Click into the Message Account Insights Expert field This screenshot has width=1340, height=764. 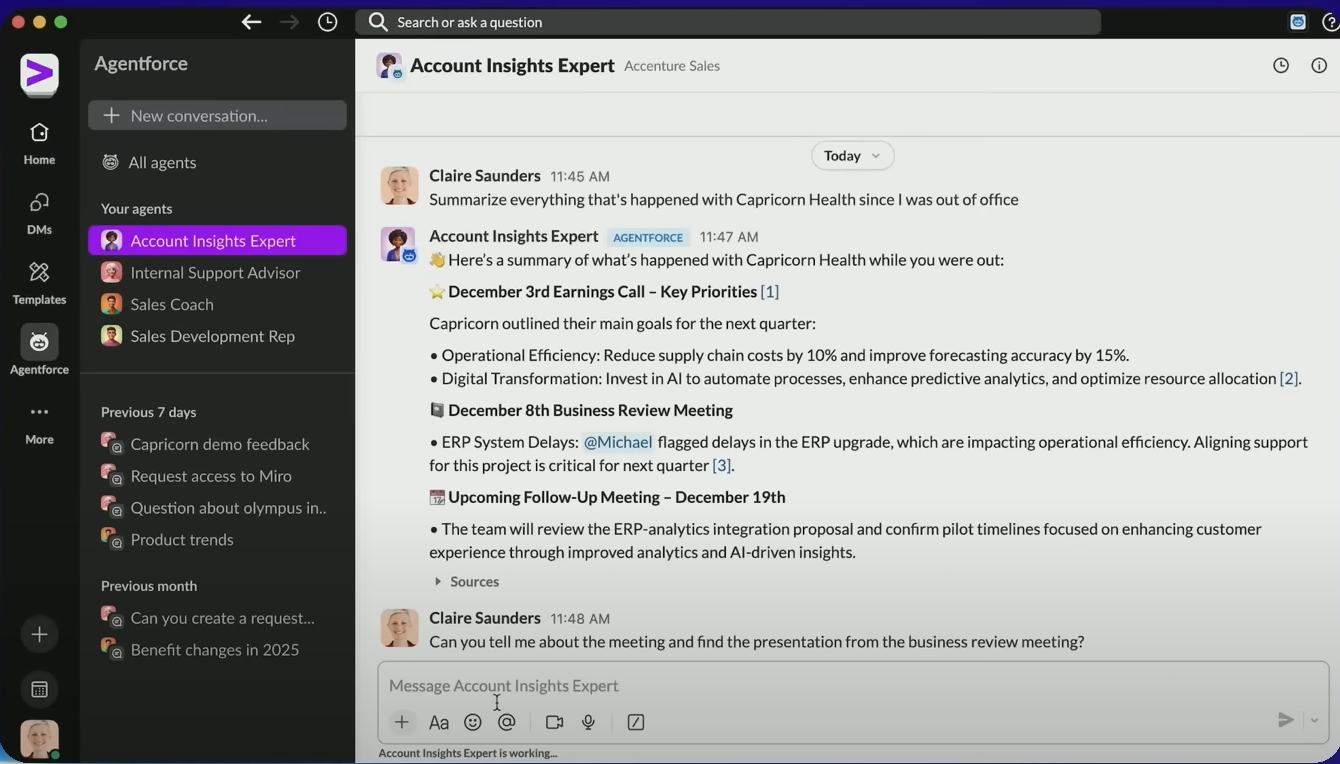point(853,685)
